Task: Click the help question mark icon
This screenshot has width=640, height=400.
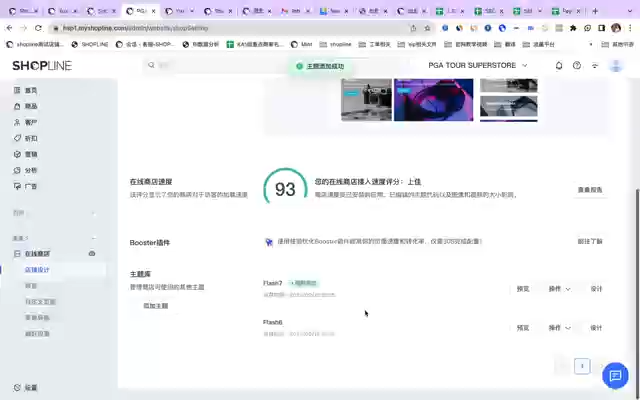Action: [577, 65]
